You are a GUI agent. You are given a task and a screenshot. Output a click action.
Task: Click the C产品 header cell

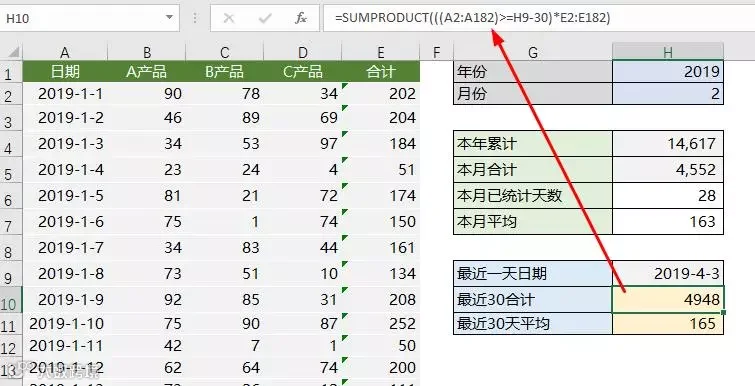(x=302, y=72)
